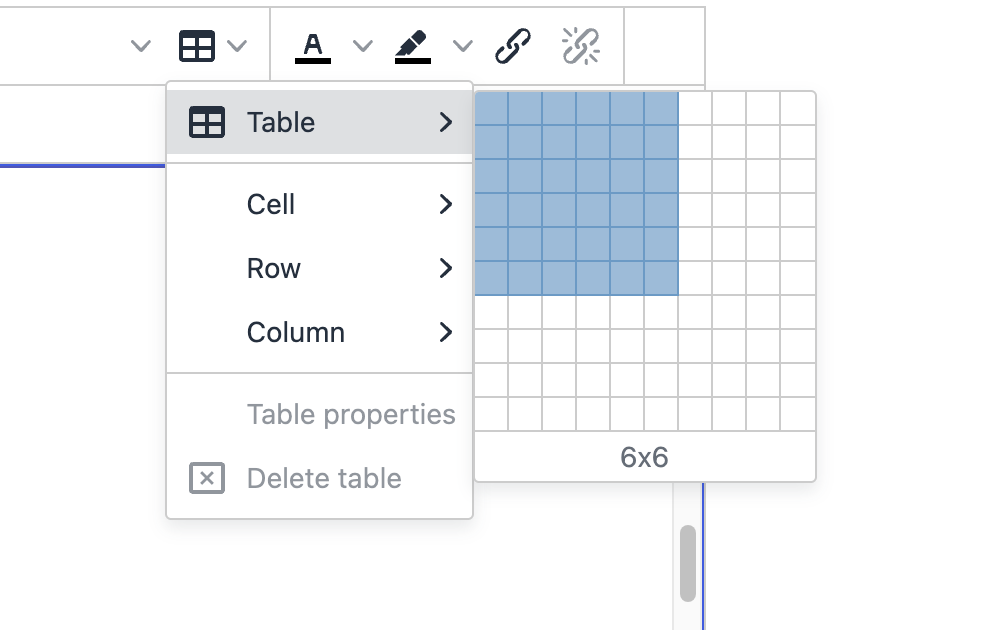Open the table toolbar dropdown arrow
Viewport: 982px width, 630px height.
[237, 46]
